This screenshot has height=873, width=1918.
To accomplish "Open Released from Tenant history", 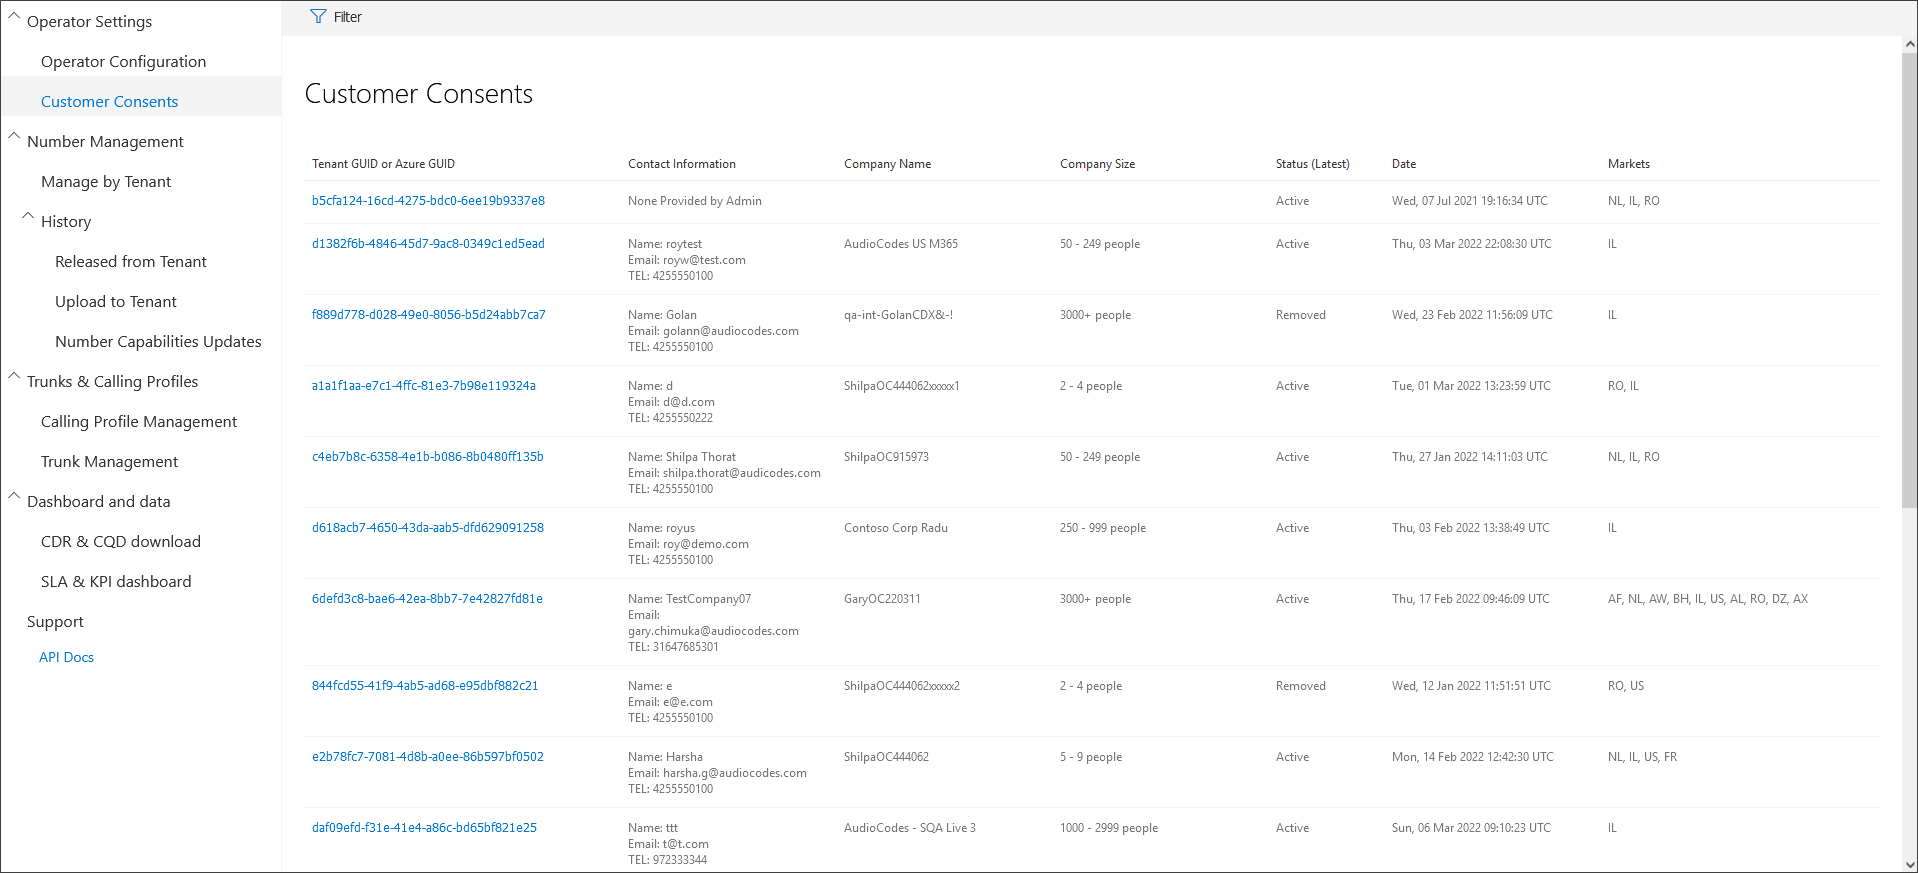I will (x=131, y=261).
